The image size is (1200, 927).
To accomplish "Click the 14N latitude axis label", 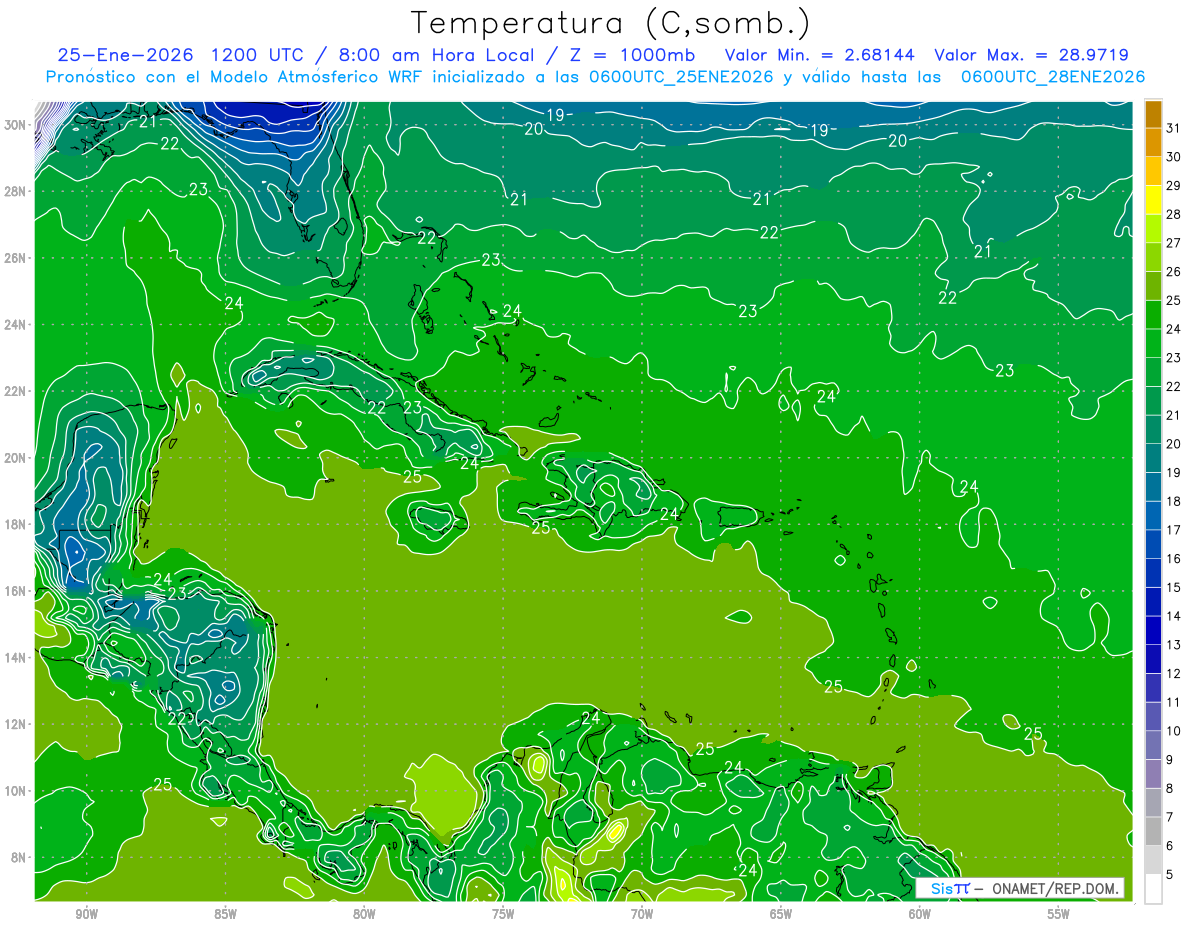I will tap(16, 658).
